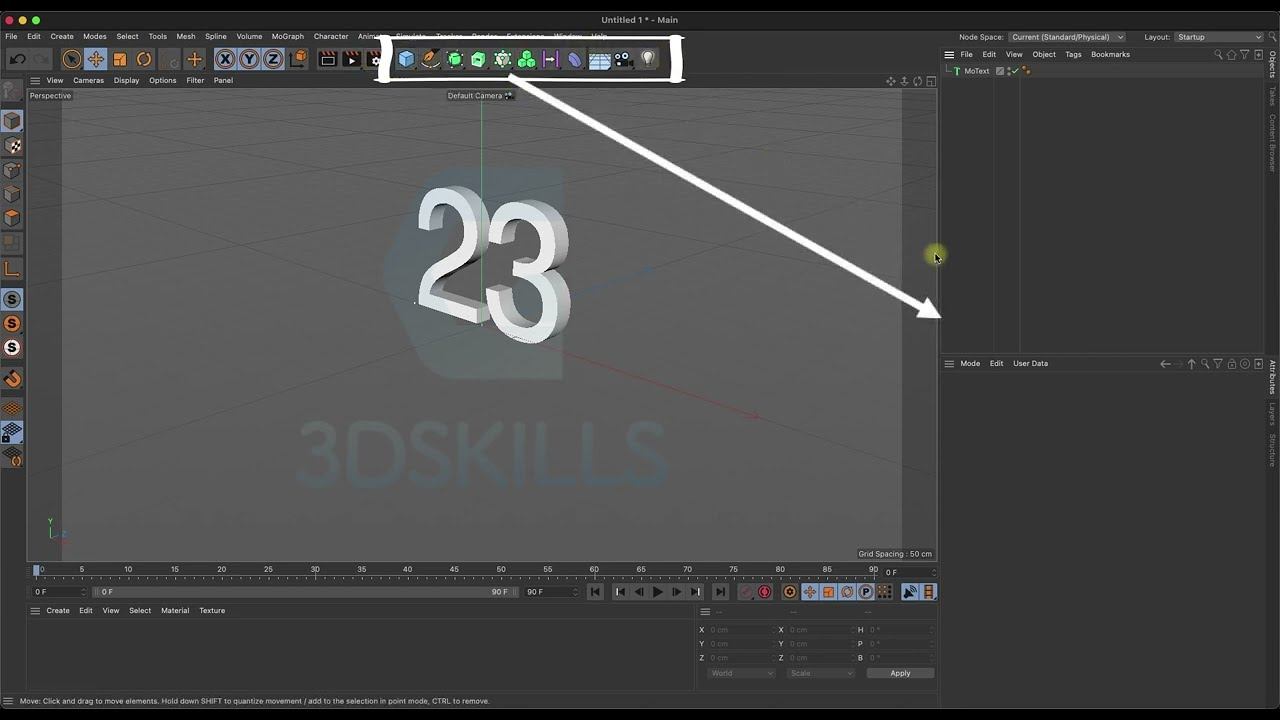This screenshot has height=720, width=1280.
Task: Switch to the Objects side tab
Action: click(x=1272, y=64)
